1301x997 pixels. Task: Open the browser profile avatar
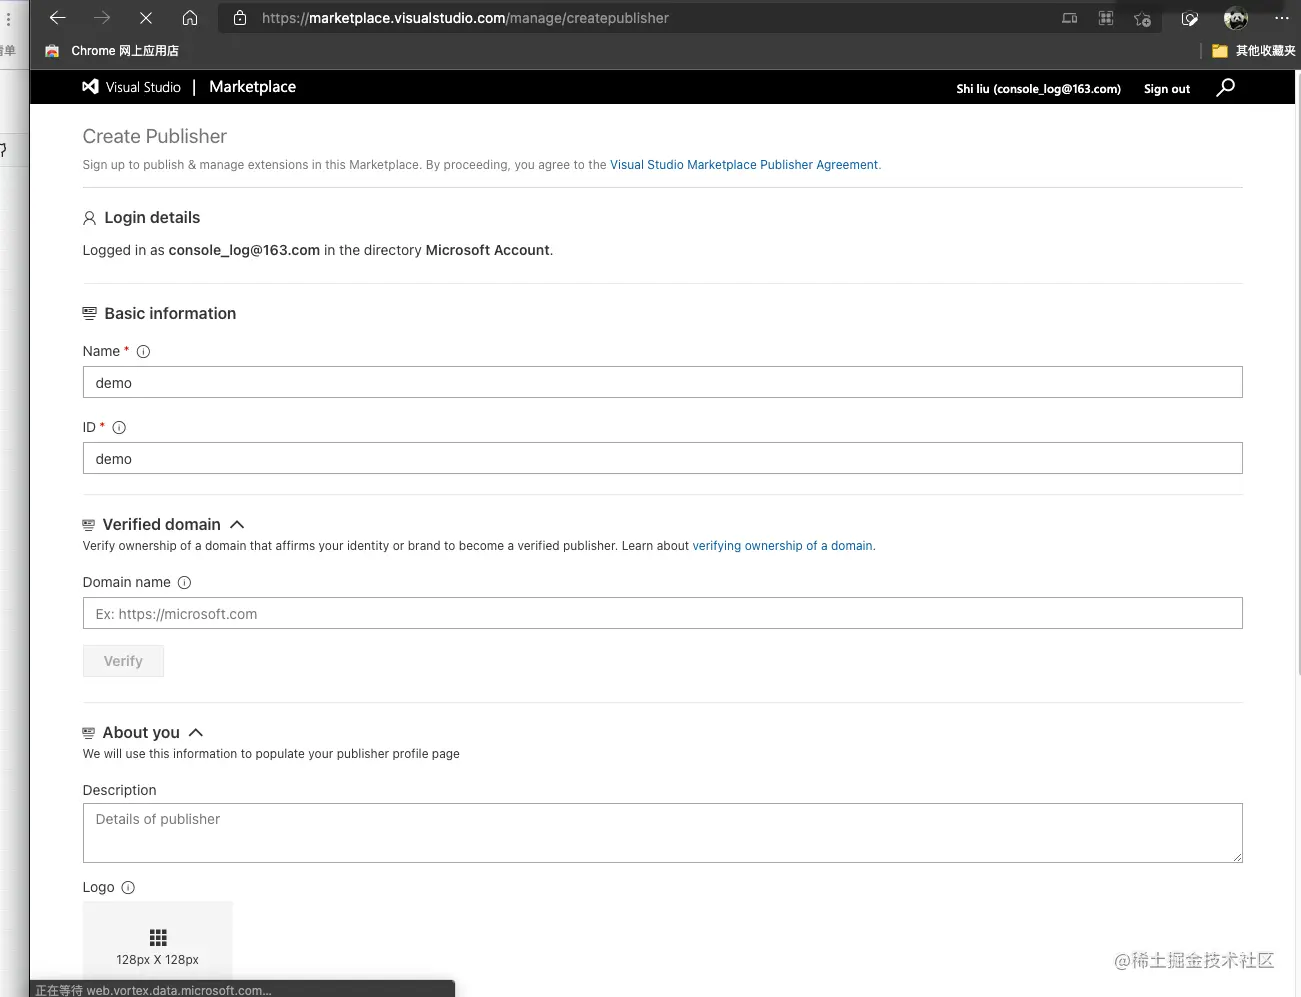1236,18
